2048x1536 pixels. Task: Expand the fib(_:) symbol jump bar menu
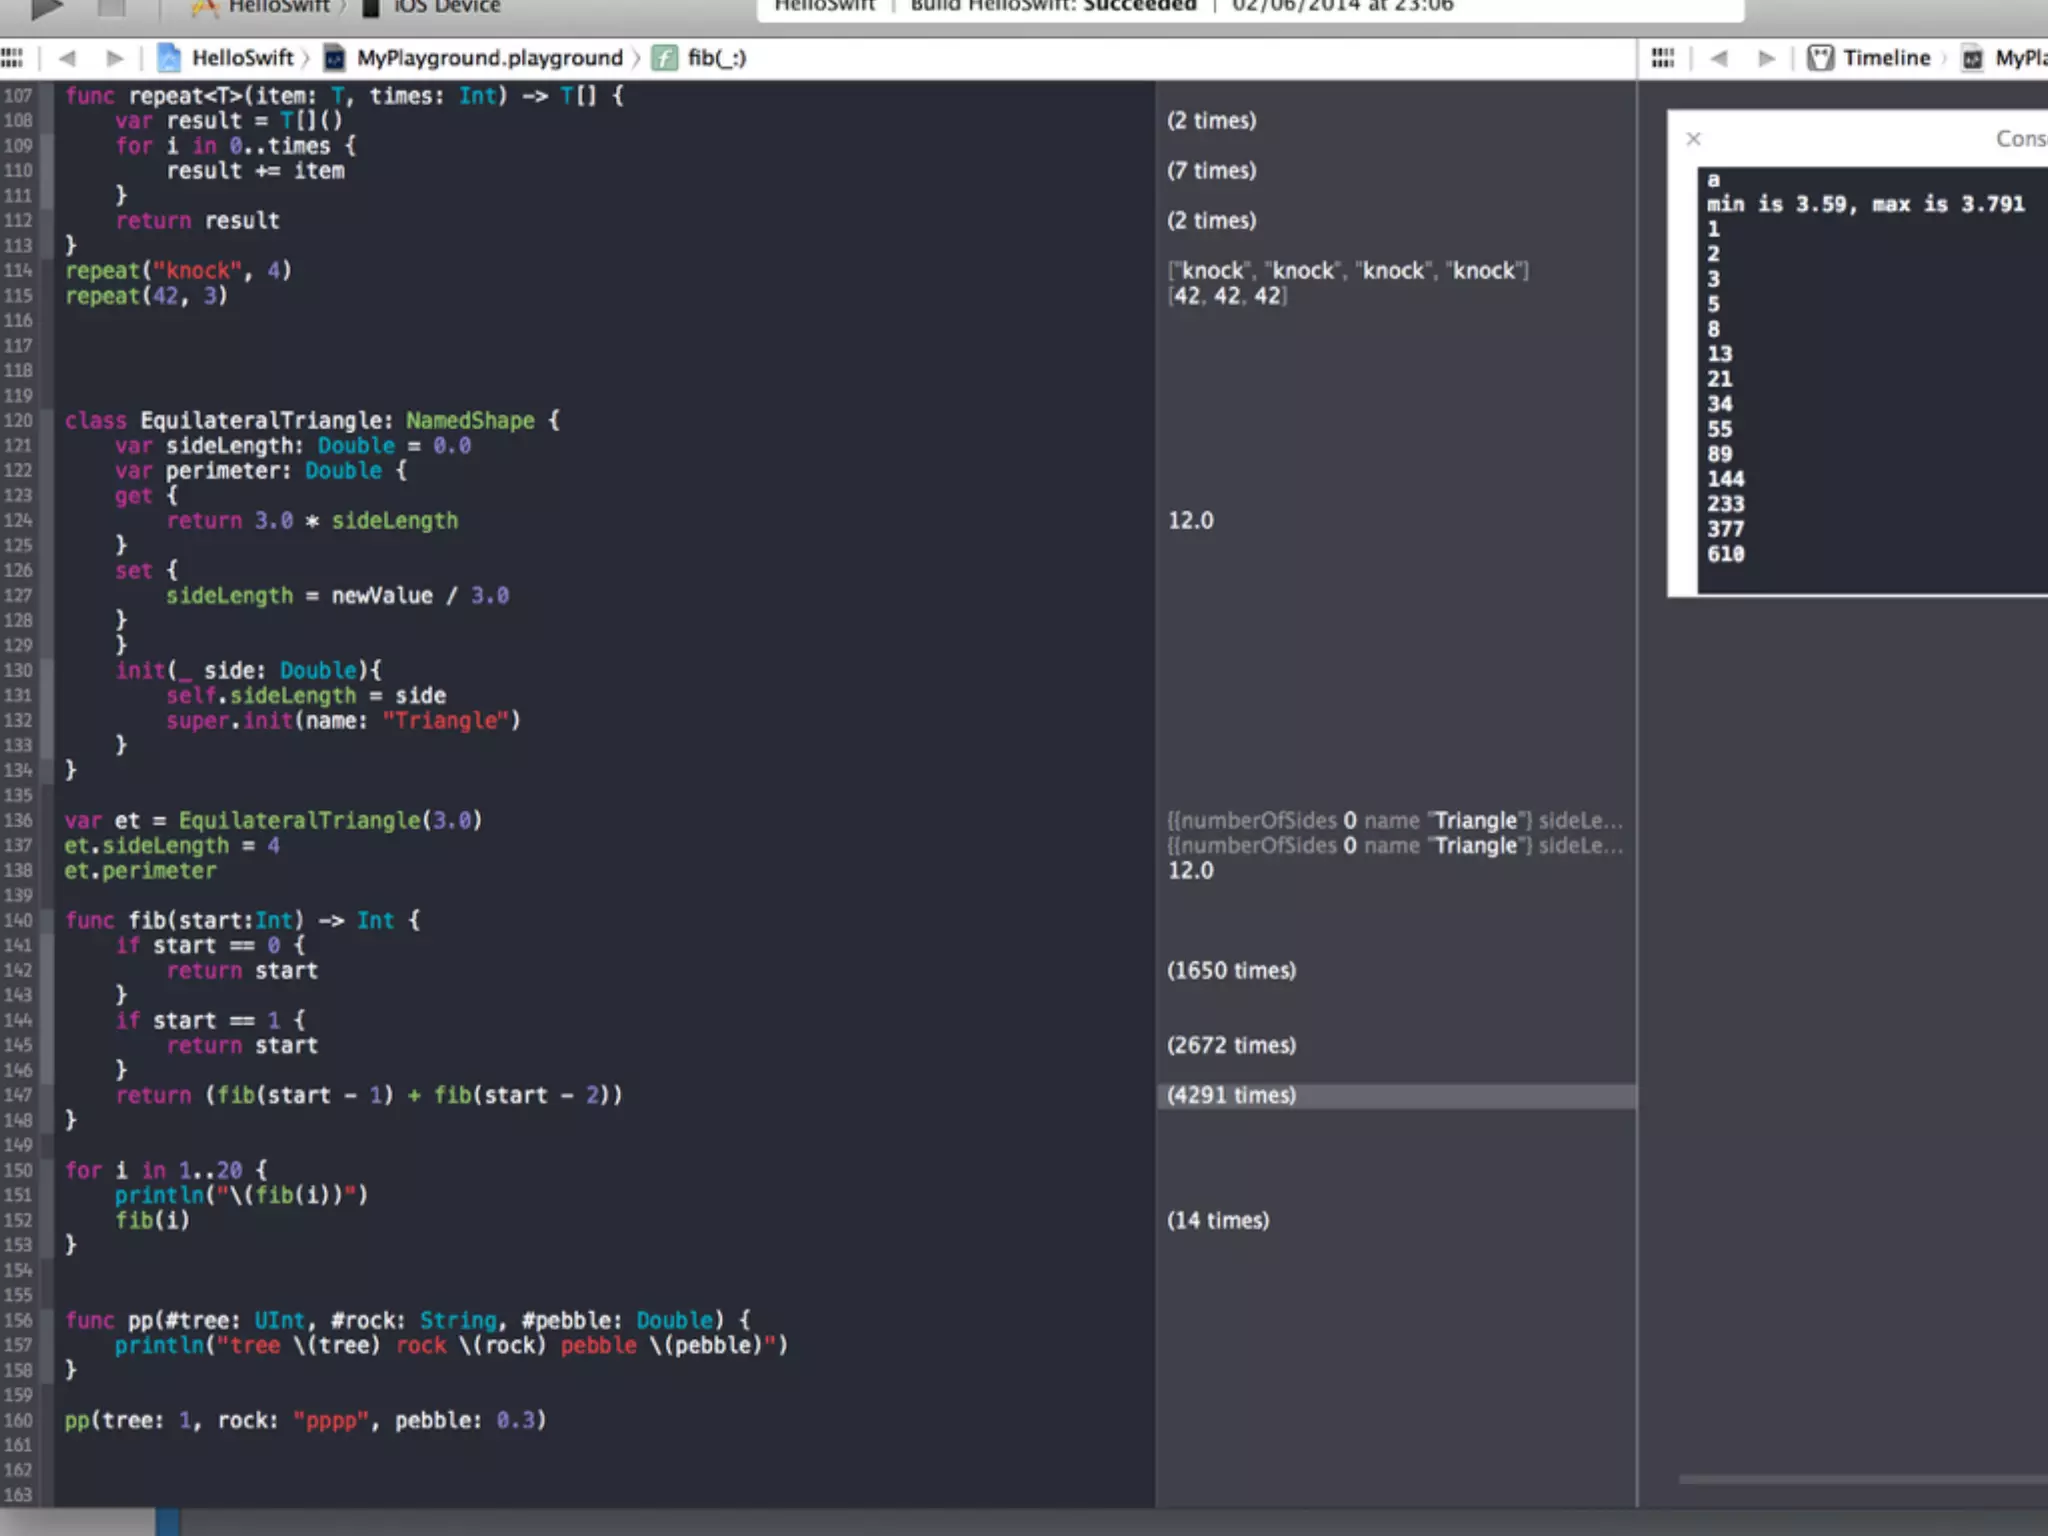coord(716,58)
